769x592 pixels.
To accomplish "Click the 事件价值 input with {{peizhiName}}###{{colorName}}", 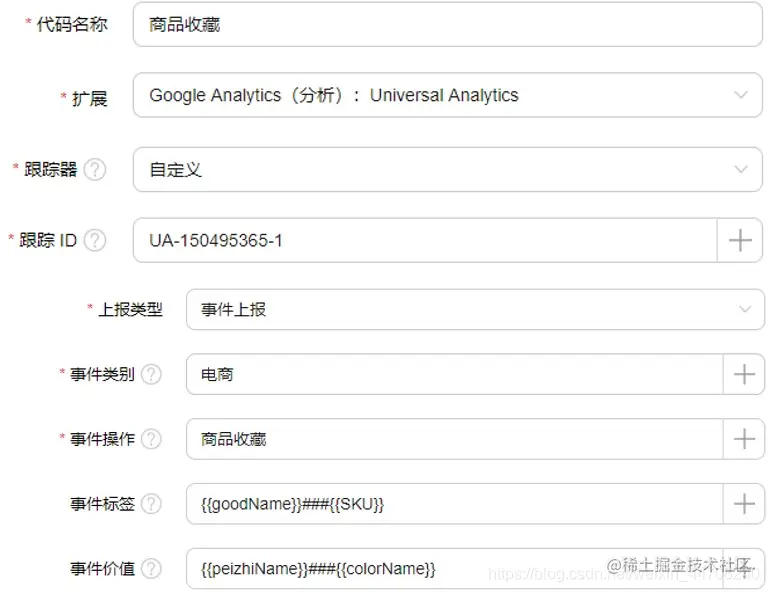I will coord(455,568).
